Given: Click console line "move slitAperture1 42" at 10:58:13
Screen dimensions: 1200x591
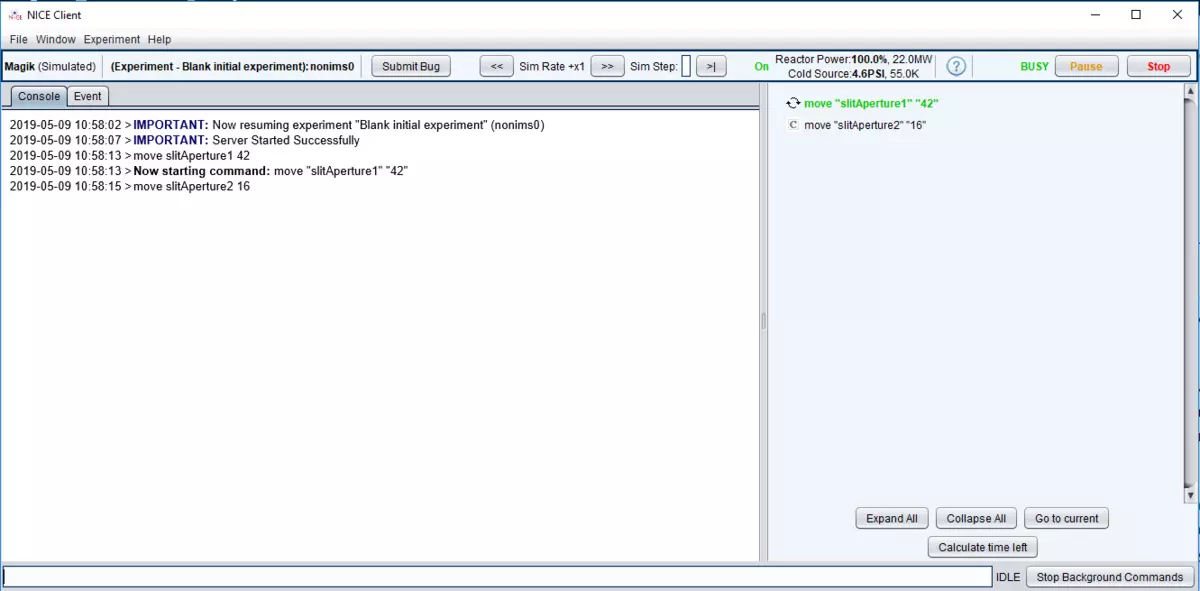Looking at the screenshot, I should (x=130, y=156).
